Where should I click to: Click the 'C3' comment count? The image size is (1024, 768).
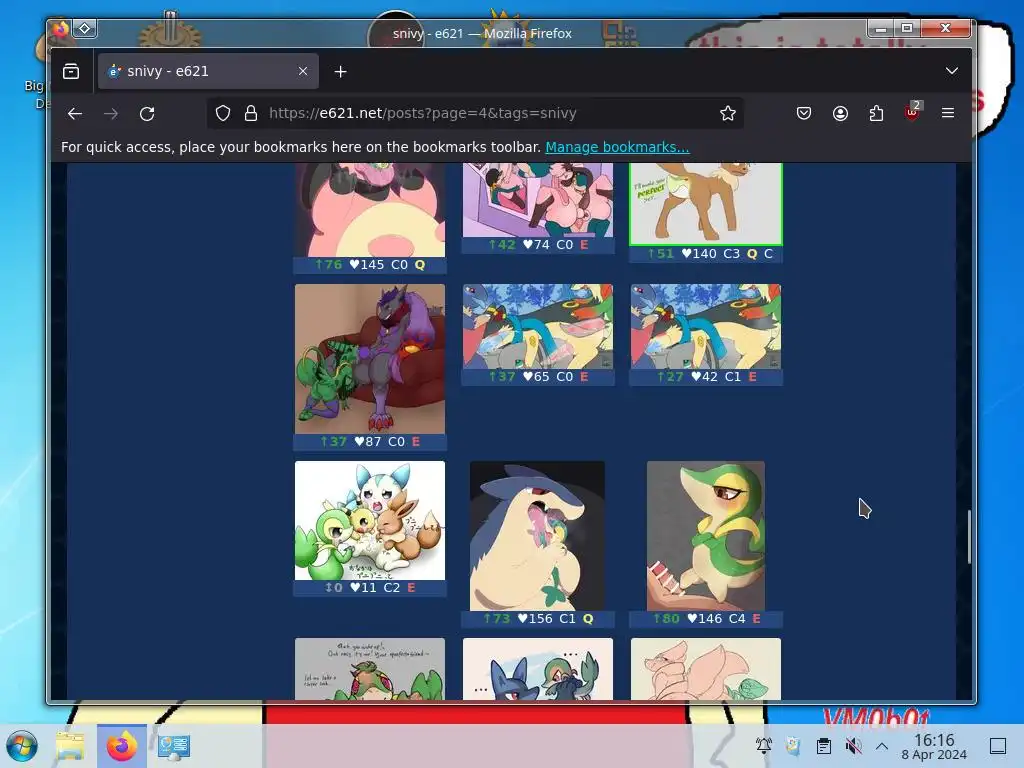click(731, 253)
